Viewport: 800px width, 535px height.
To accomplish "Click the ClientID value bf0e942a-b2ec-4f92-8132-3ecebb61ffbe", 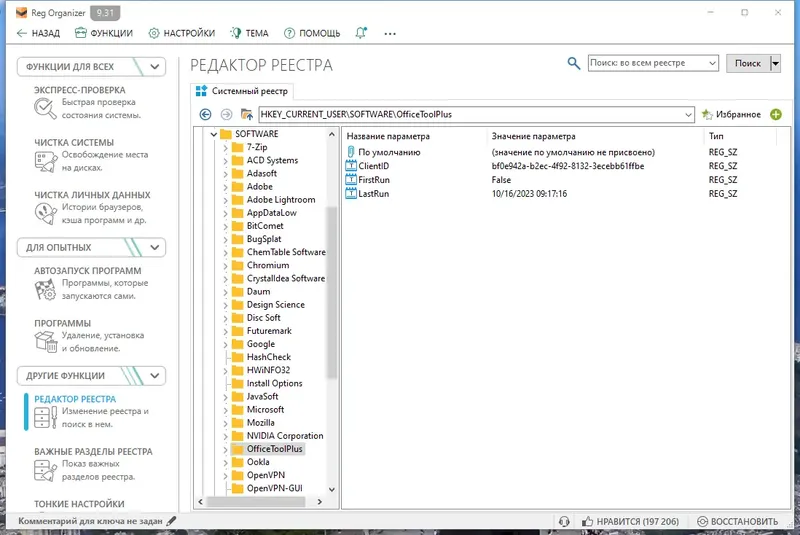I will (x=567, y=166).
